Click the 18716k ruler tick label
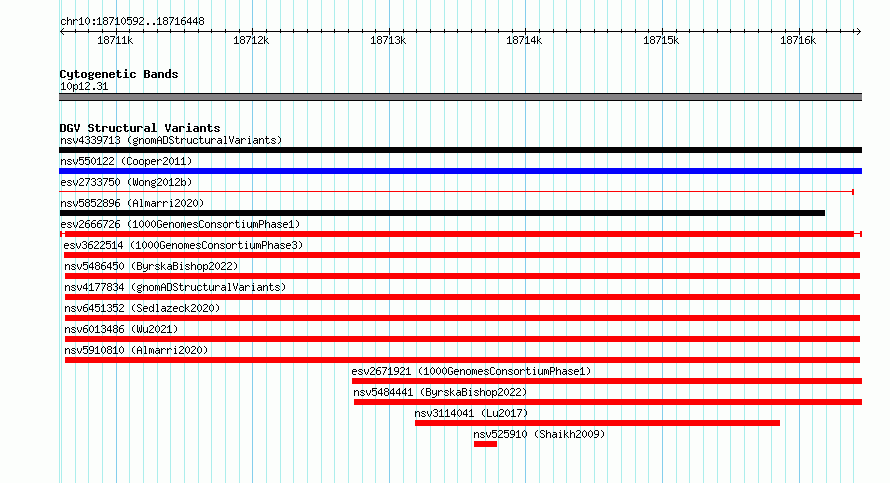 point(798,40)
